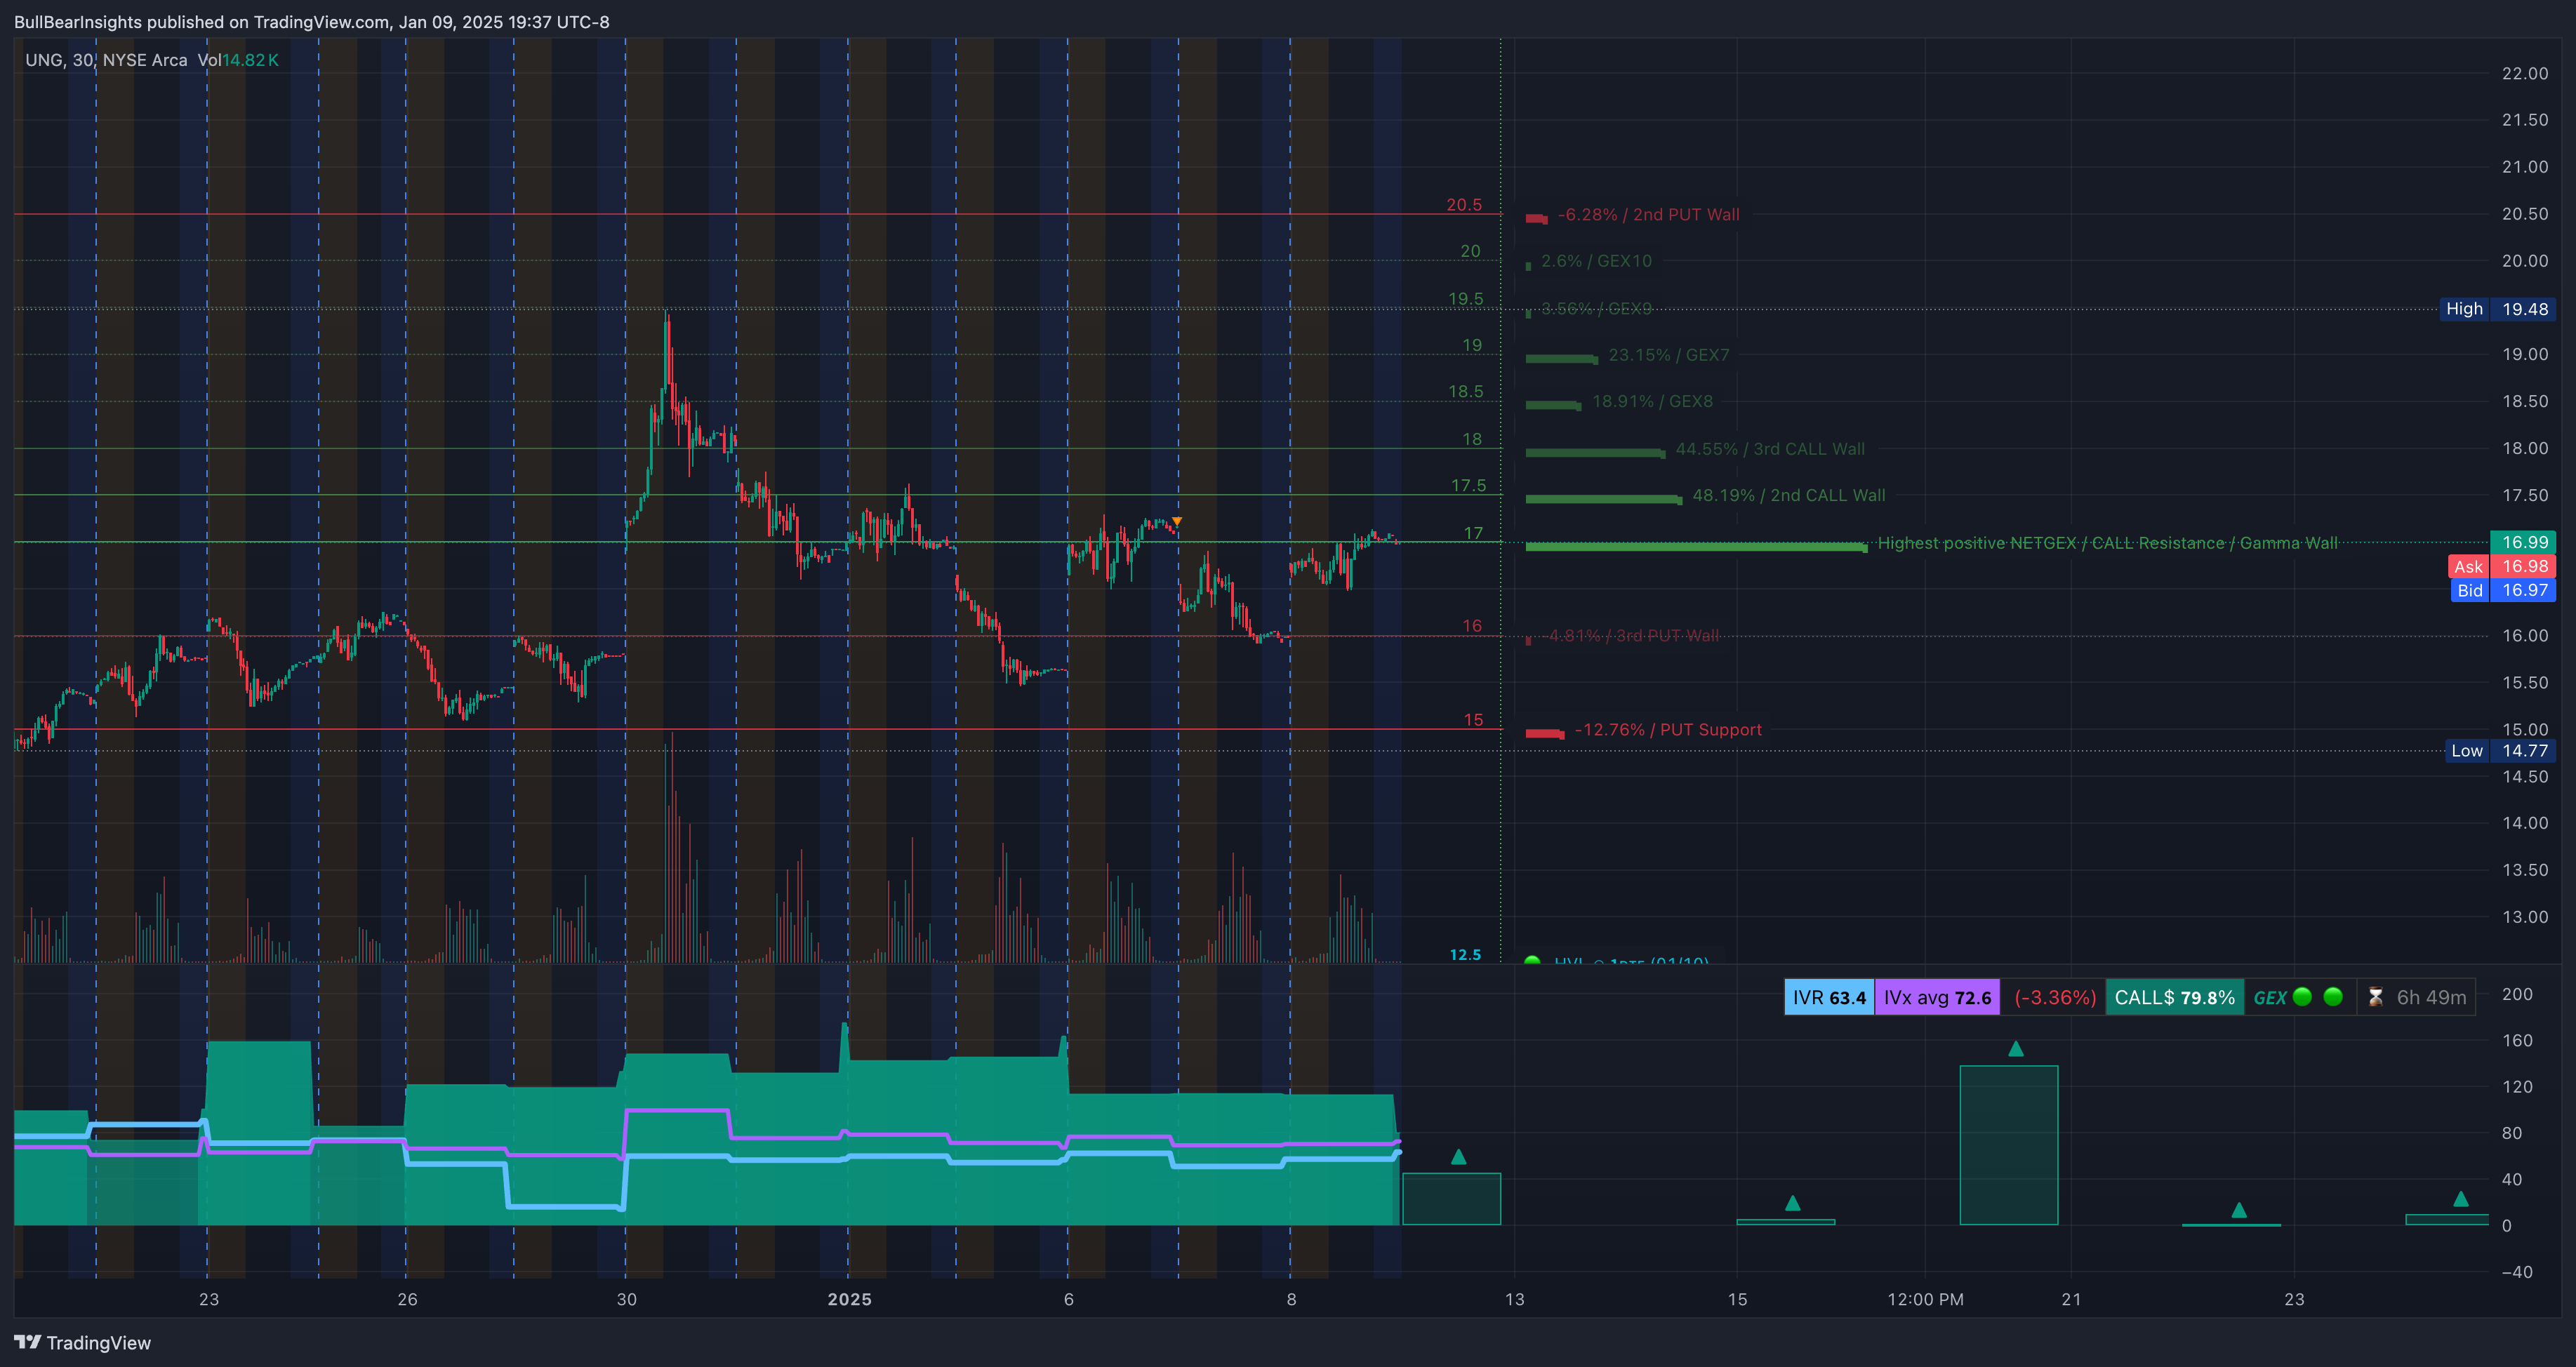Image resolution: width=2576 pixels, height=1367 pixels.
Task: Click the 3.56% / GEX9 label
Action: pyautogui.click(x=1596, y=308)
